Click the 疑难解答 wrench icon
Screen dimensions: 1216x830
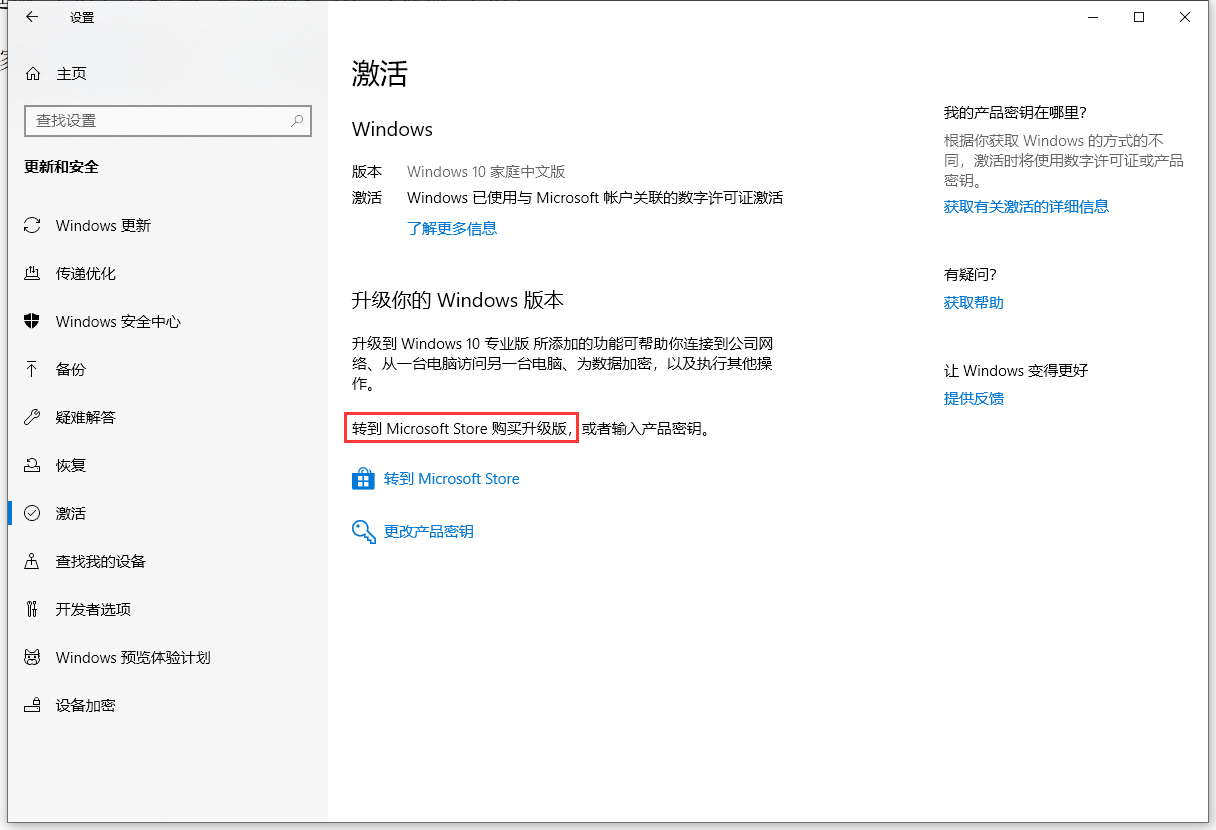click(x=33, y=418)
